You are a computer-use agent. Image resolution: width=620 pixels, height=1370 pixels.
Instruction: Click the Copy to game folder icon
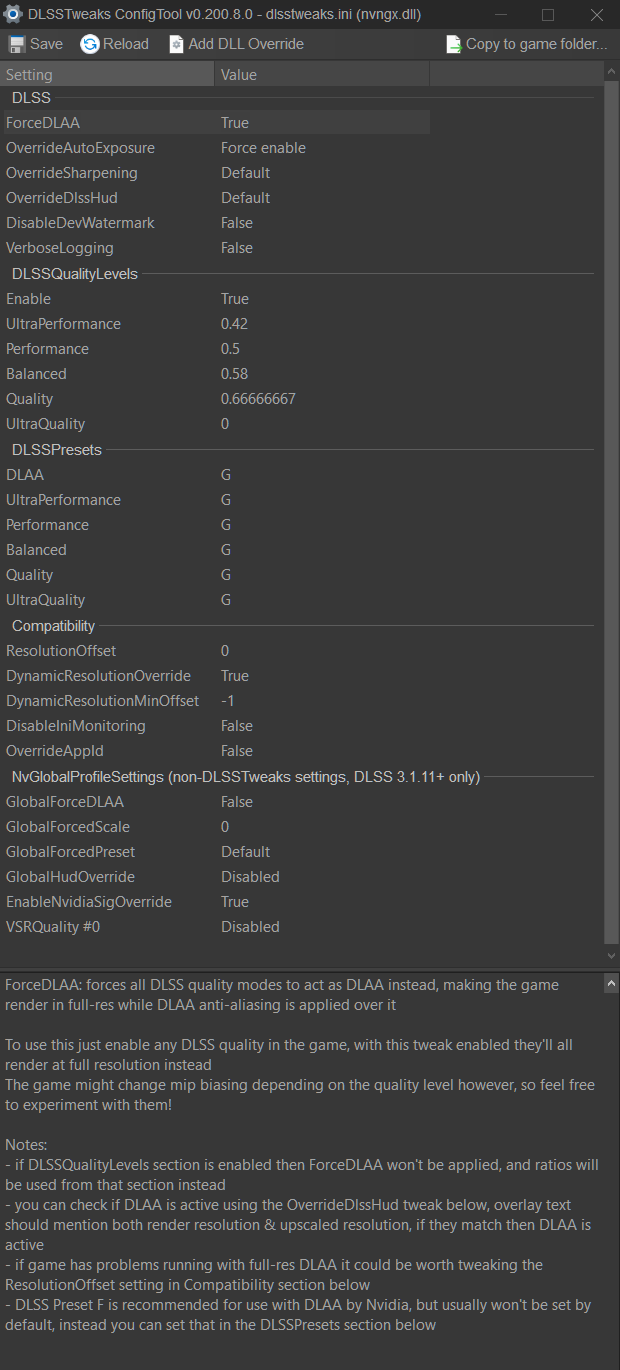tap(453, 44)
